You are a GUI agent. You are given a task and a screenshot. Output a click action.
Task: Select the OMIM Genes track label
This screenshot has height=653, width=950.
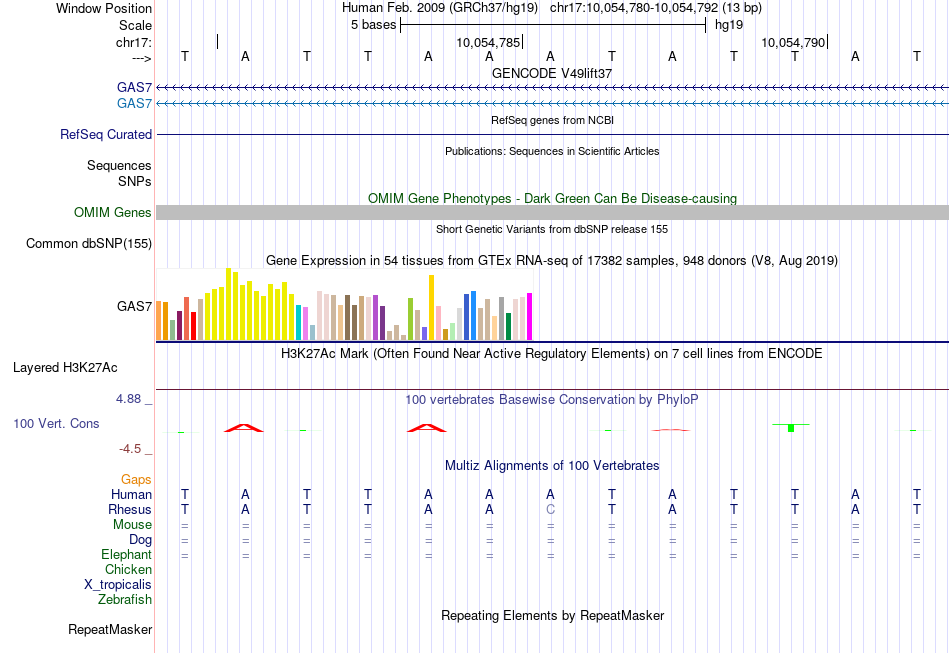point(112,213)
